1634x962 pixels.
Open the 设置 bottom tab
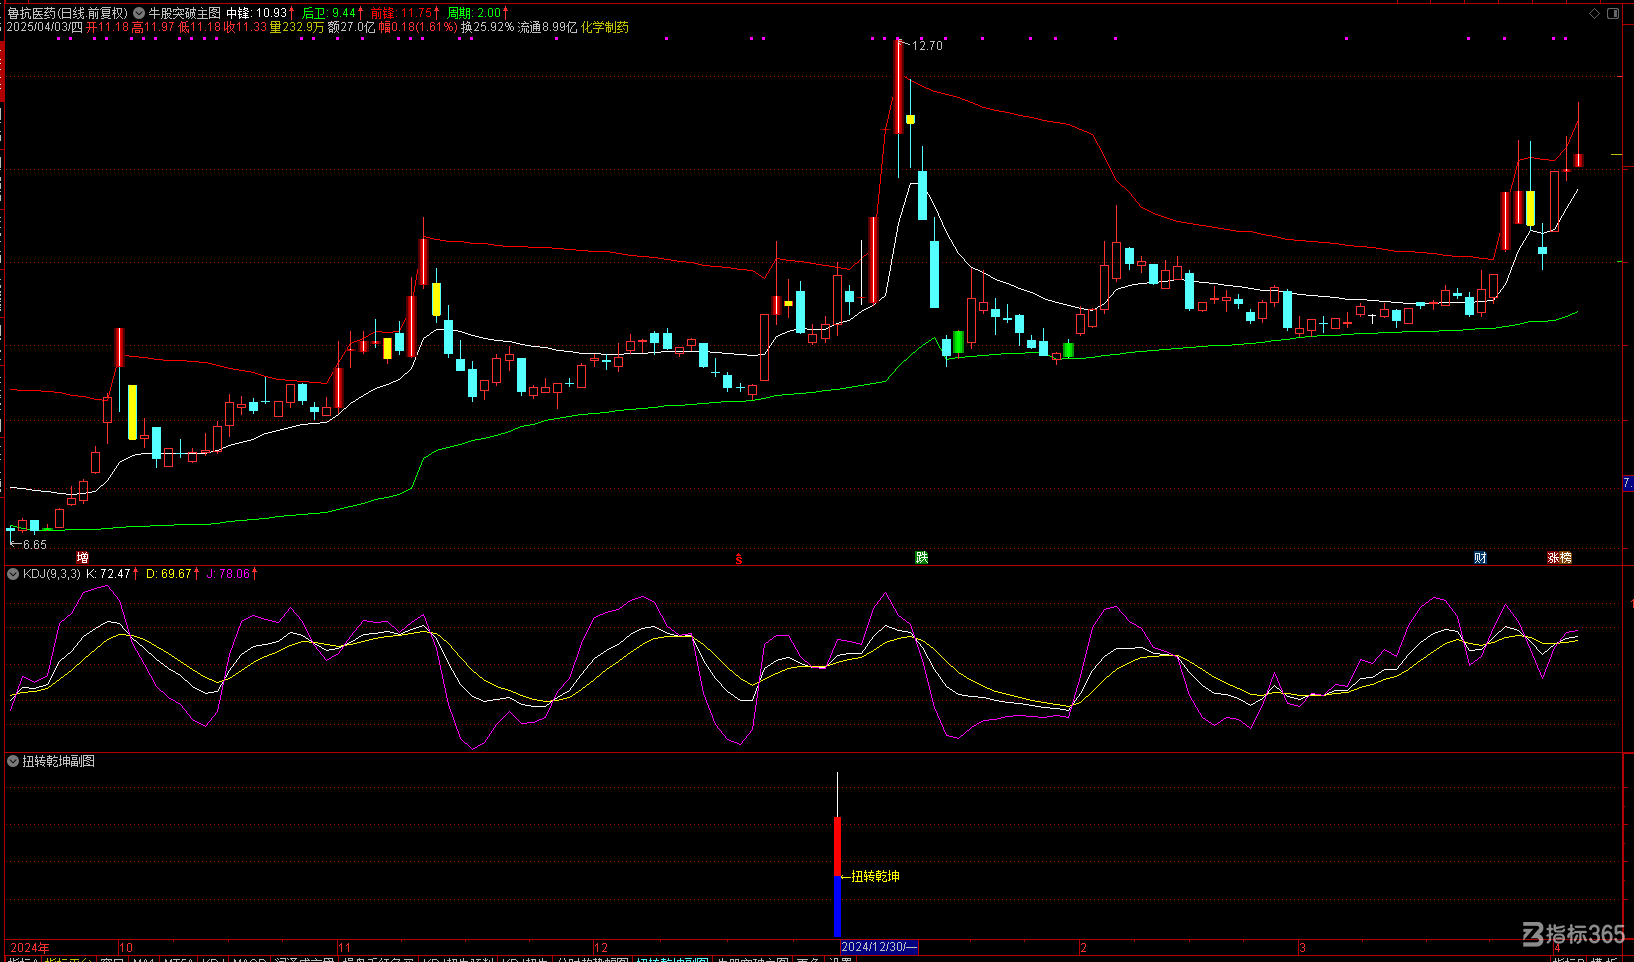pos(840,960)
